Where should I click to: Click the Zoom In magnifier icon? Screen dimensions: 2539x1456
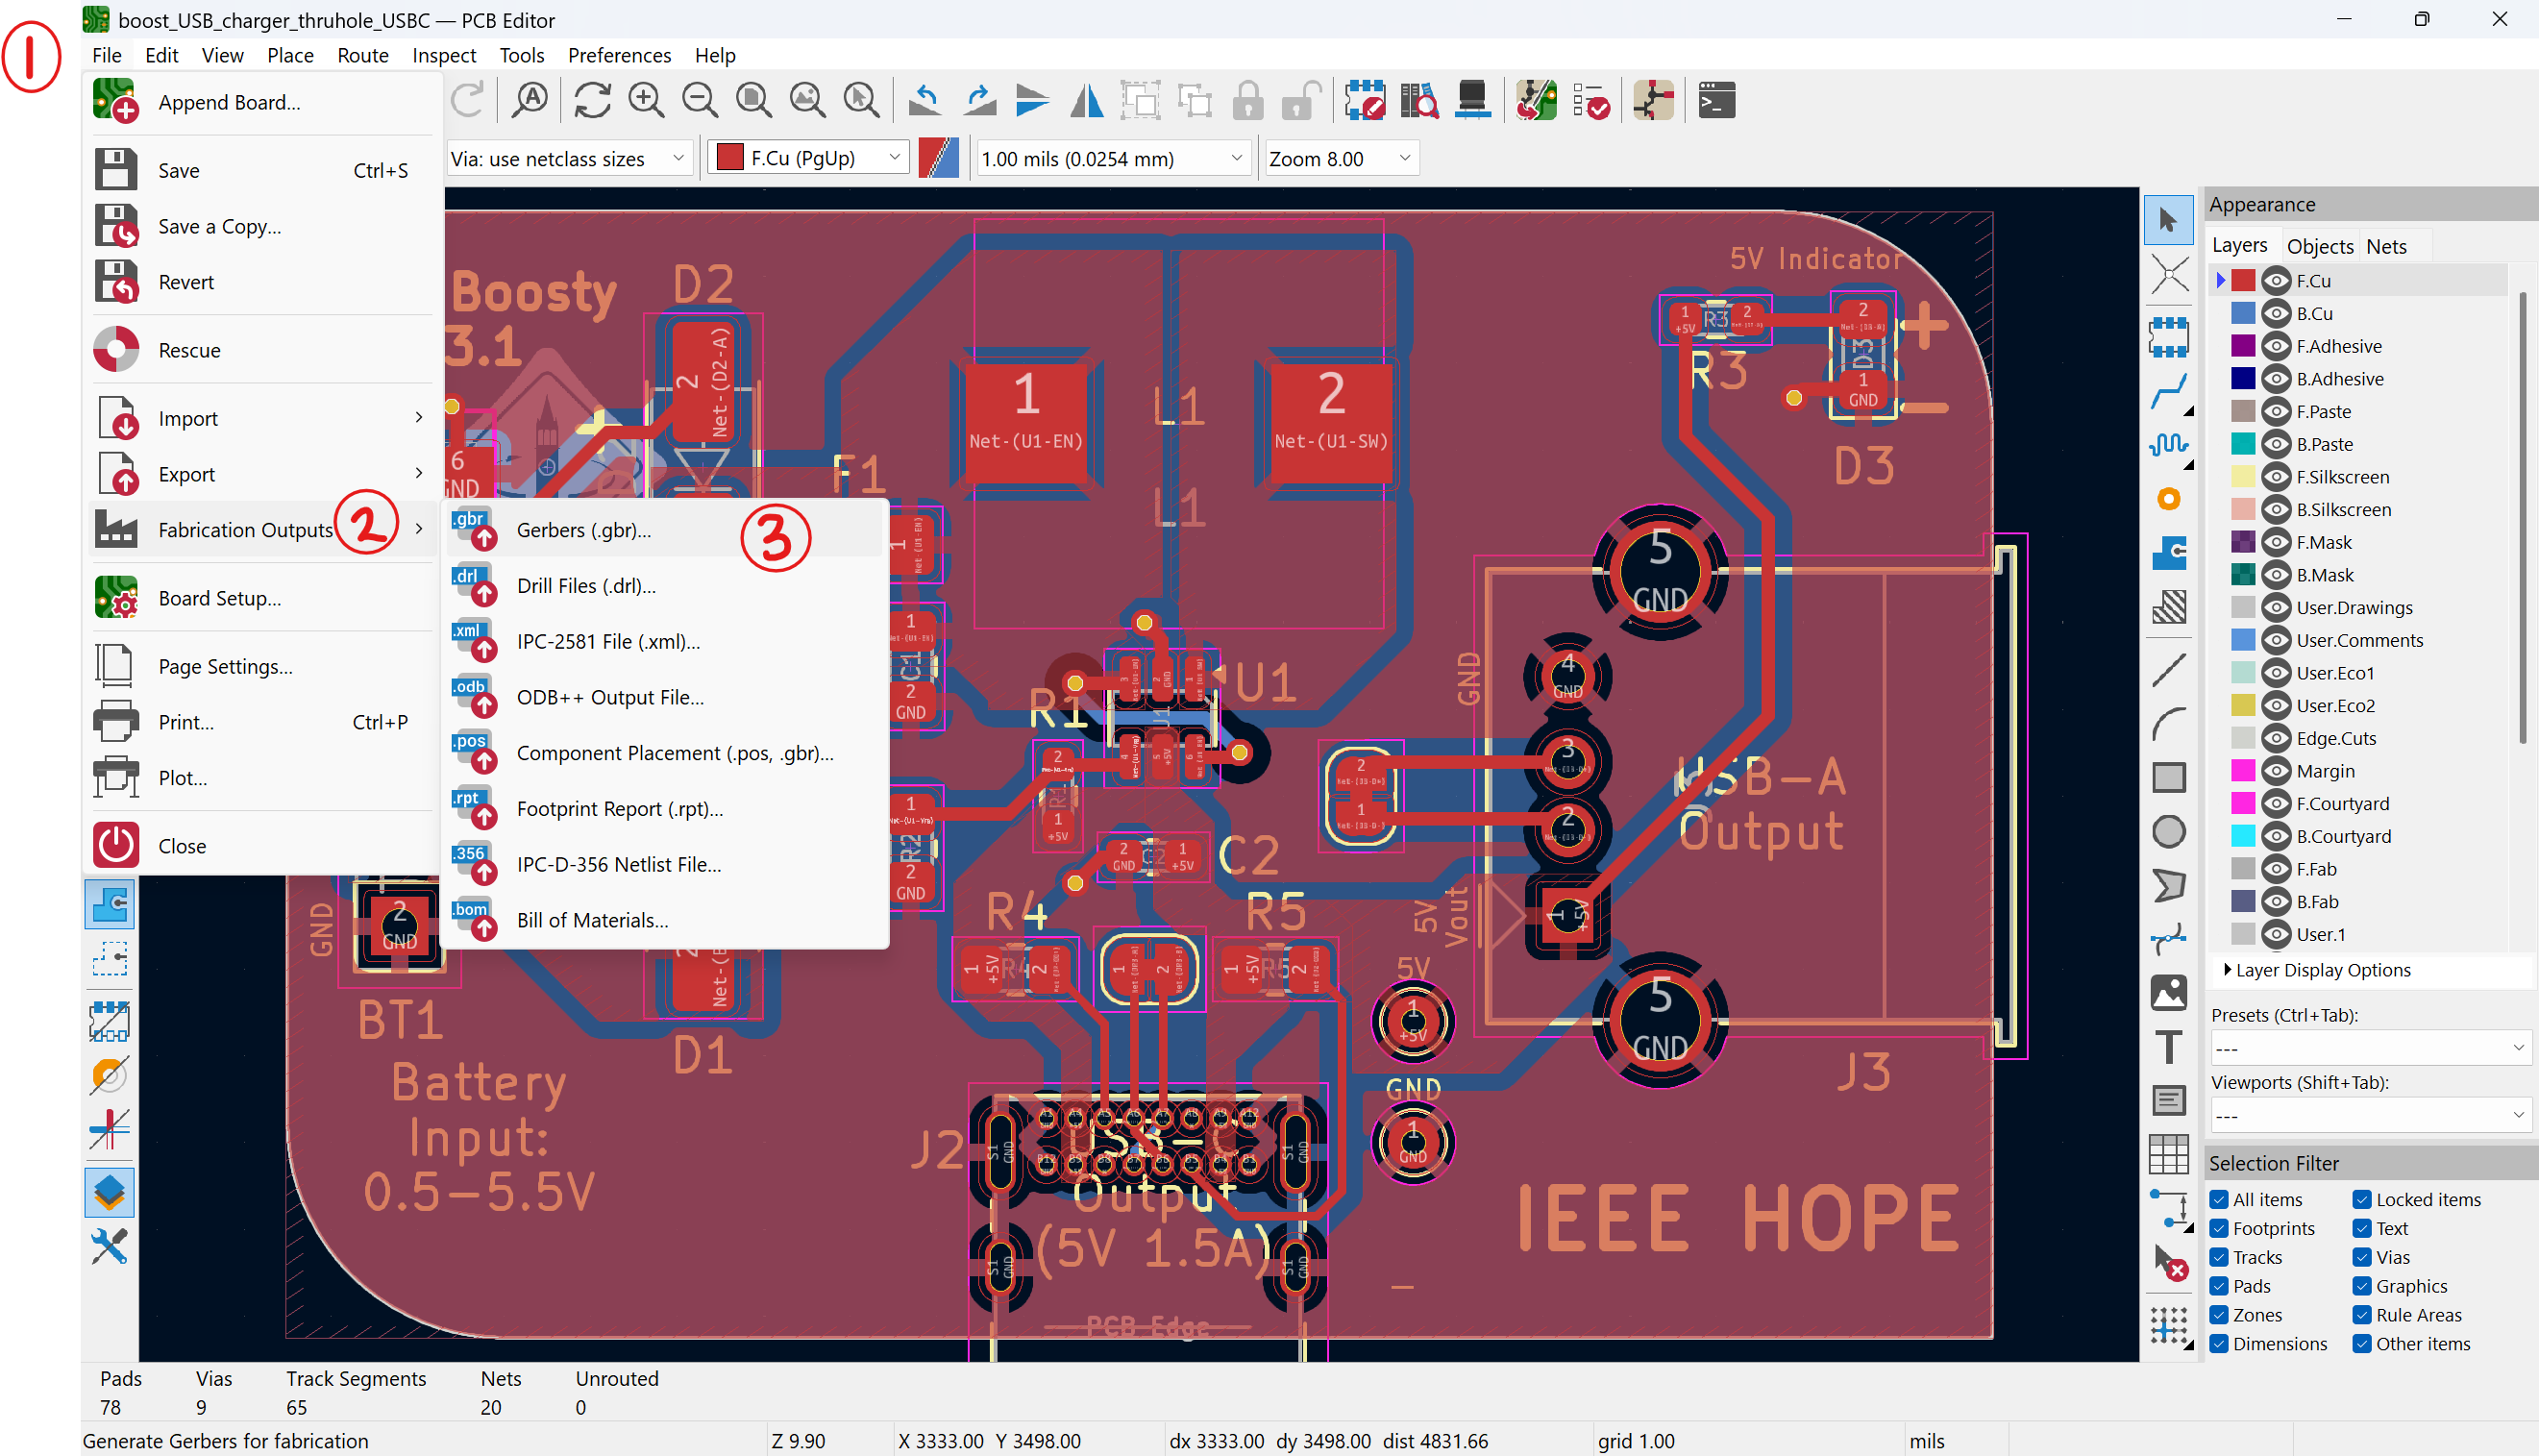[x=646, y=101]
